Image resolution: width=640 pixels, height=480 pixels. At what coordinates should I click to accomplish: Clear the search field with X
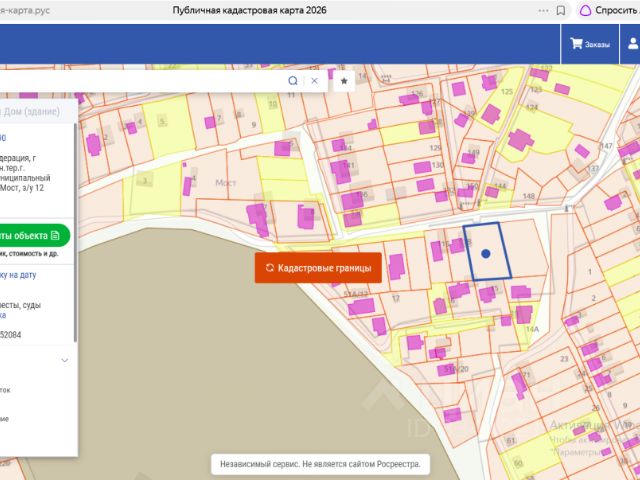(314, 81)
